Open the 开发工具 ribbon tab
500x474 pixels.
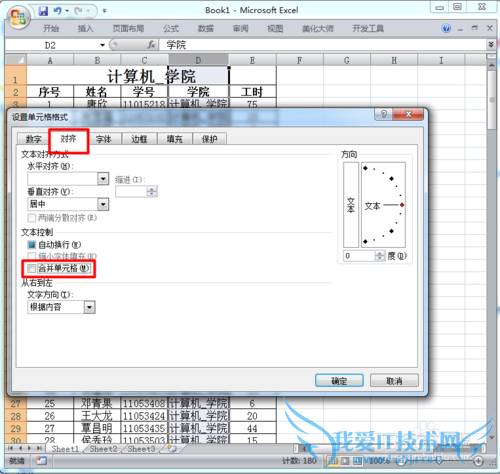pos(368,29)
